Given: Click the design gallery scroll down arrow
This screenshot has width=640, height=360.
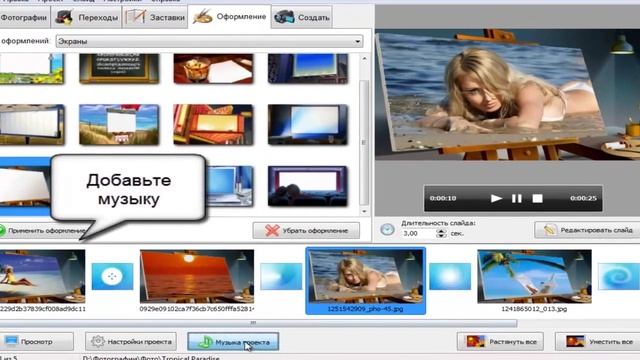Looking at the screenshot, I should tap(364, 211).
